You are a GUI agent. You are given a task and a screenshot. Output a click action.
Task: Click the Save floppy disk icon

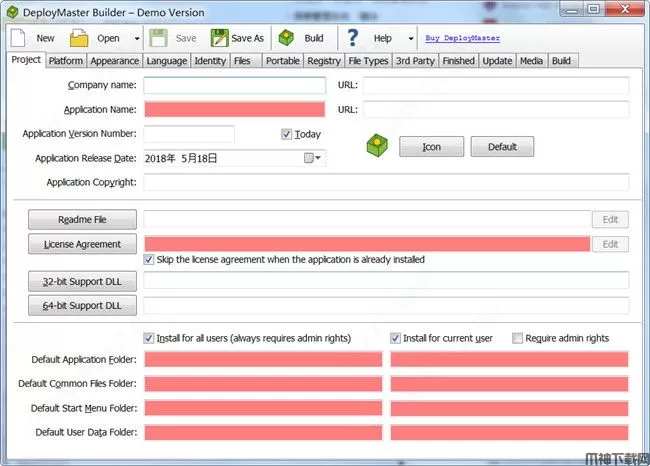point(158,38)
